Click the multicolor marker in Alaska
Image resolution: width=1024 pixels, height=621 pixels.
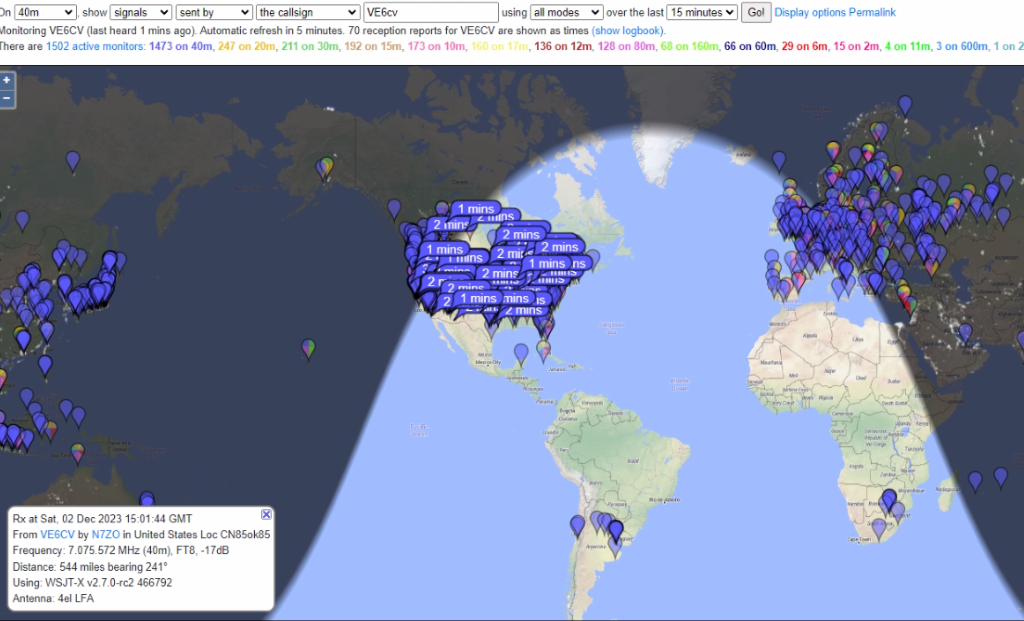coord(325,166)
